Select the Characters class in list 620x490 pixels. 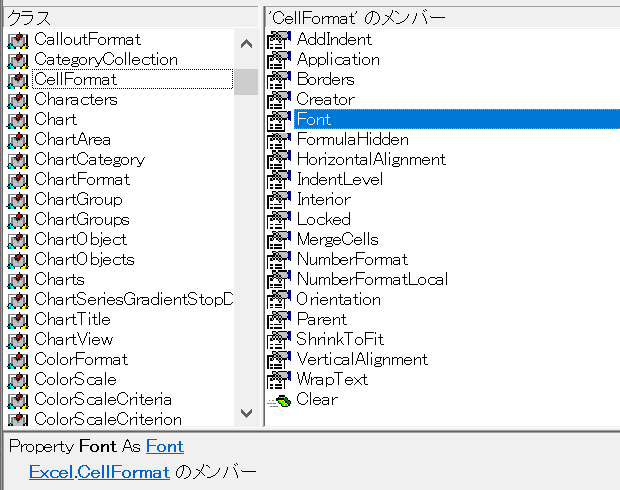[x=76, y=99]
